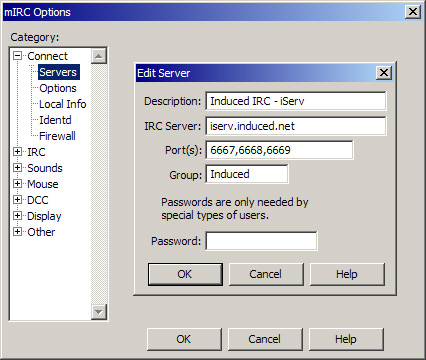This screenshot has width=426, height=360.
Task: Select the Sounds tree label
Action: point(45,168)
